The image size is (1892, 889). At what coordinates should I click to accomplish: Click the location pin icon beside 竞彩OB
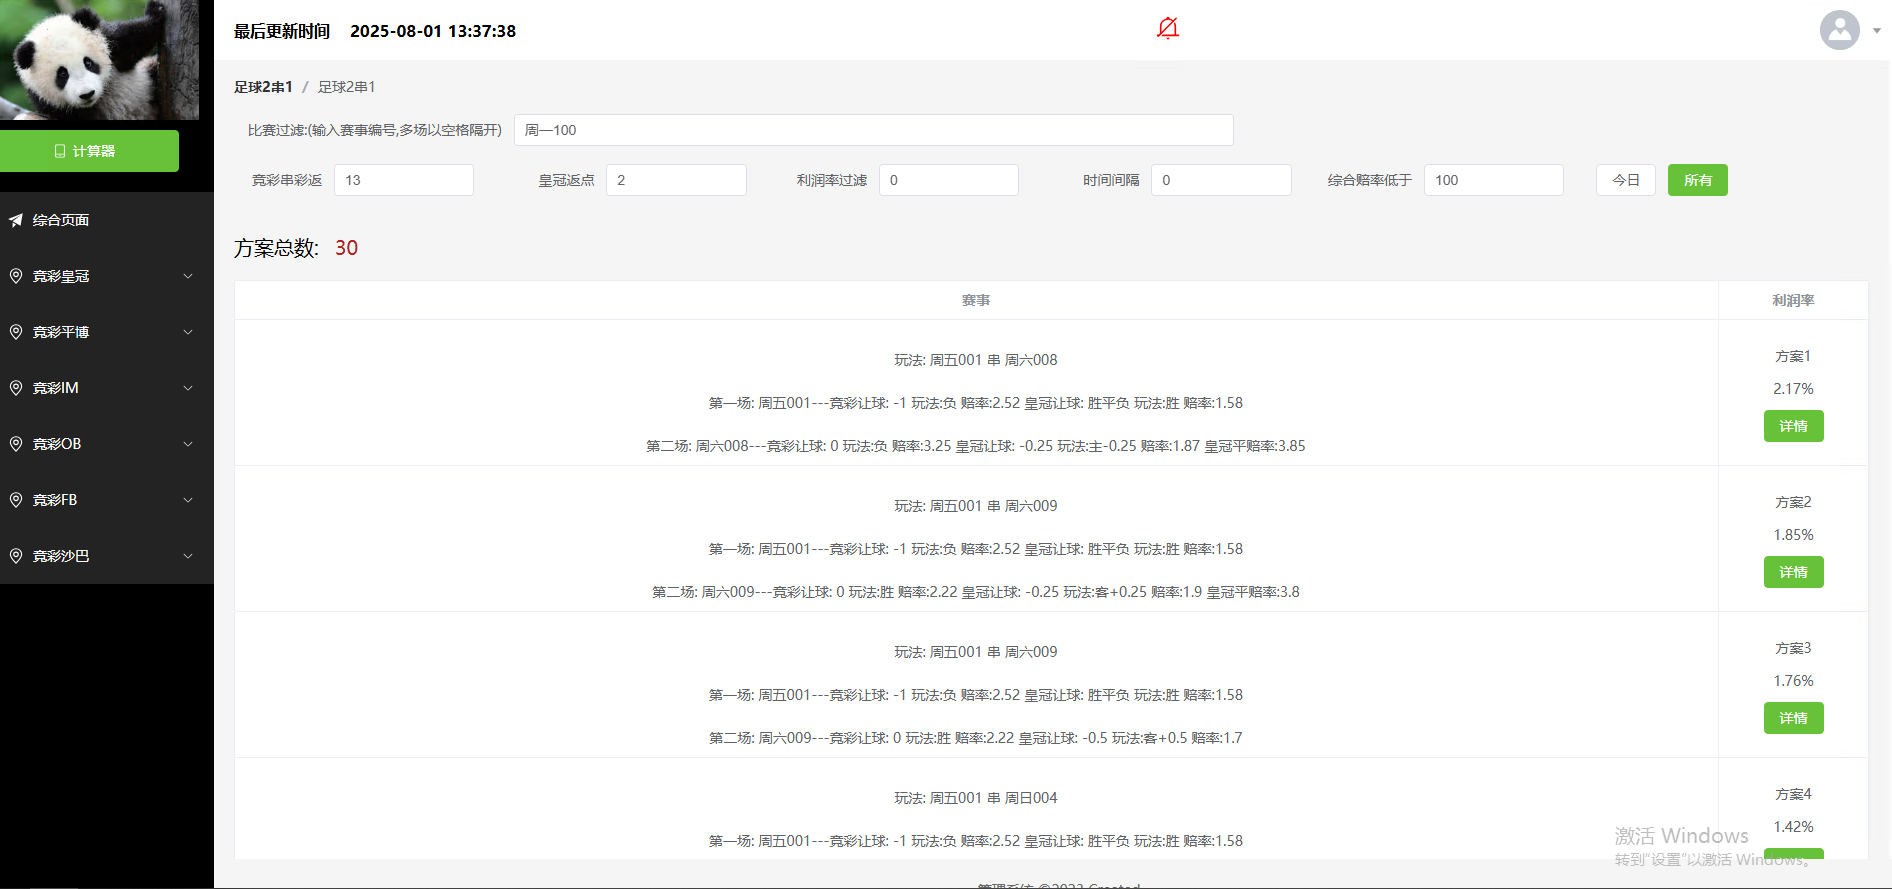tap(16, 444)
